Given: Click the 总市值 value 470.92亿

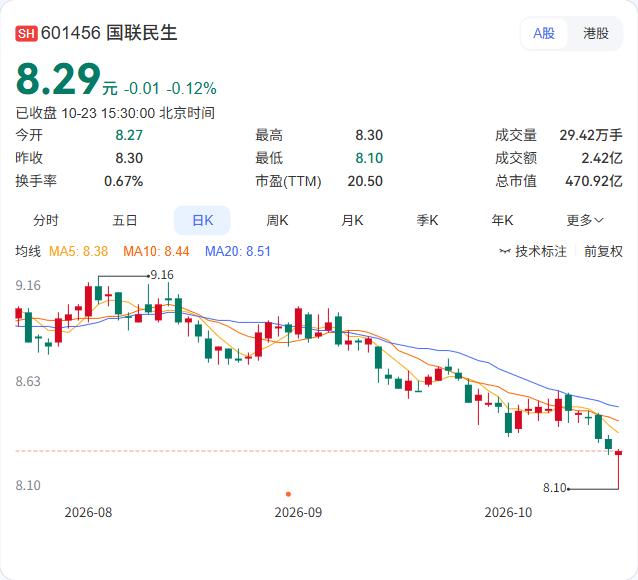Looking at the screenshot, I should pos(594,181).
